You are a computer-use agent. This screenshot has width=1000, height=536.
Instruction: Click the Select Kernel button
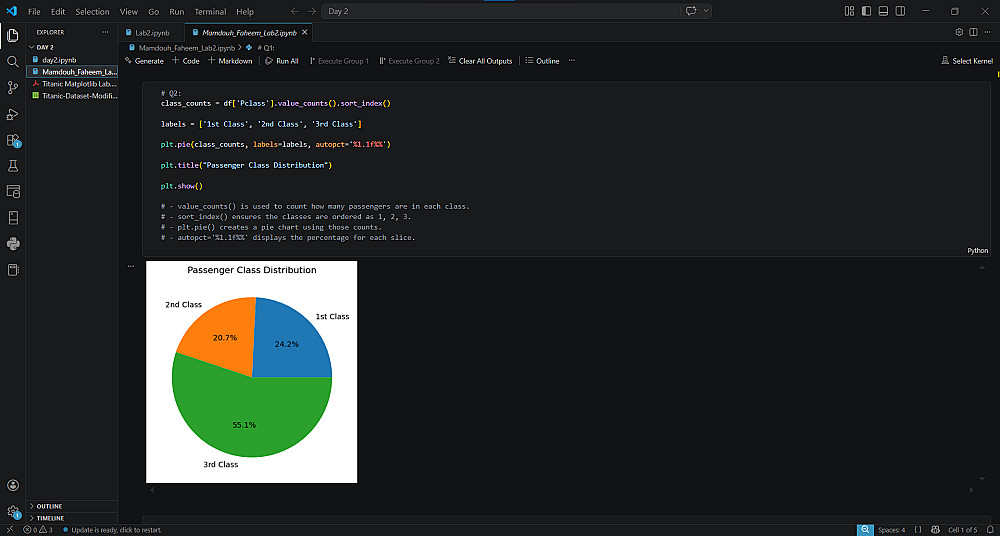967,61
